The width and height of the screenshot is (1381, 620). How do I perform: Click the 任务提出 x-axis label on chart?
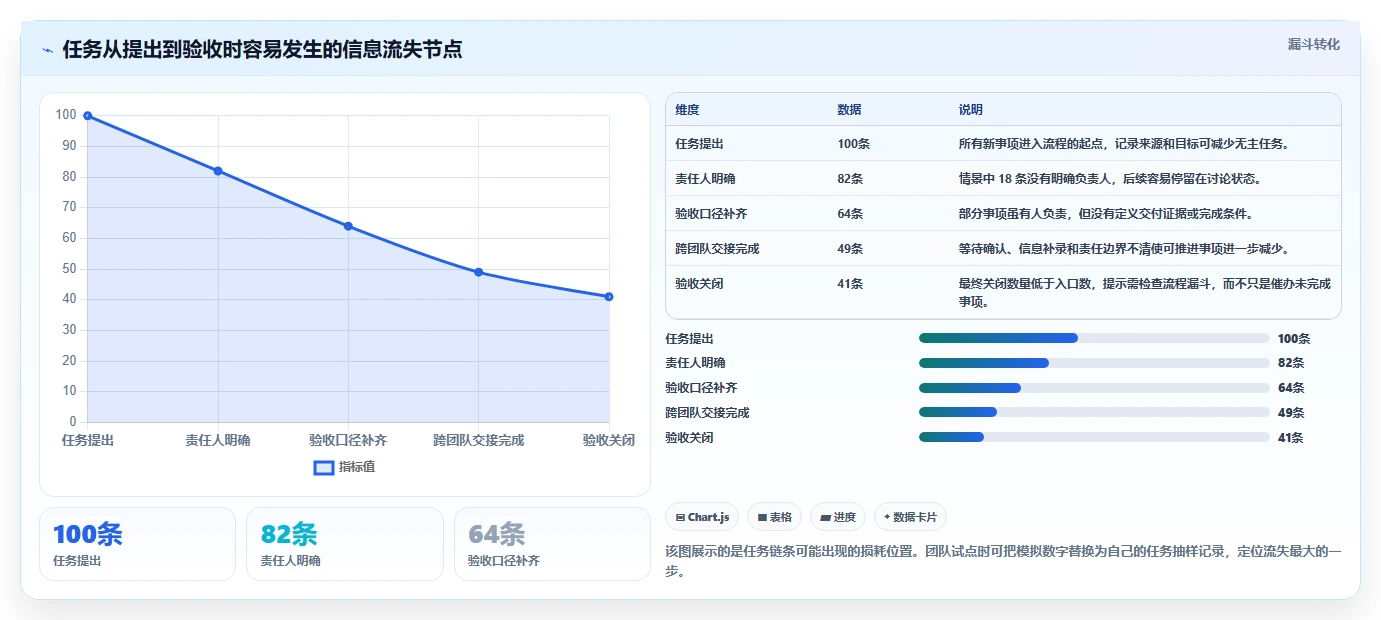coord(88,440)
